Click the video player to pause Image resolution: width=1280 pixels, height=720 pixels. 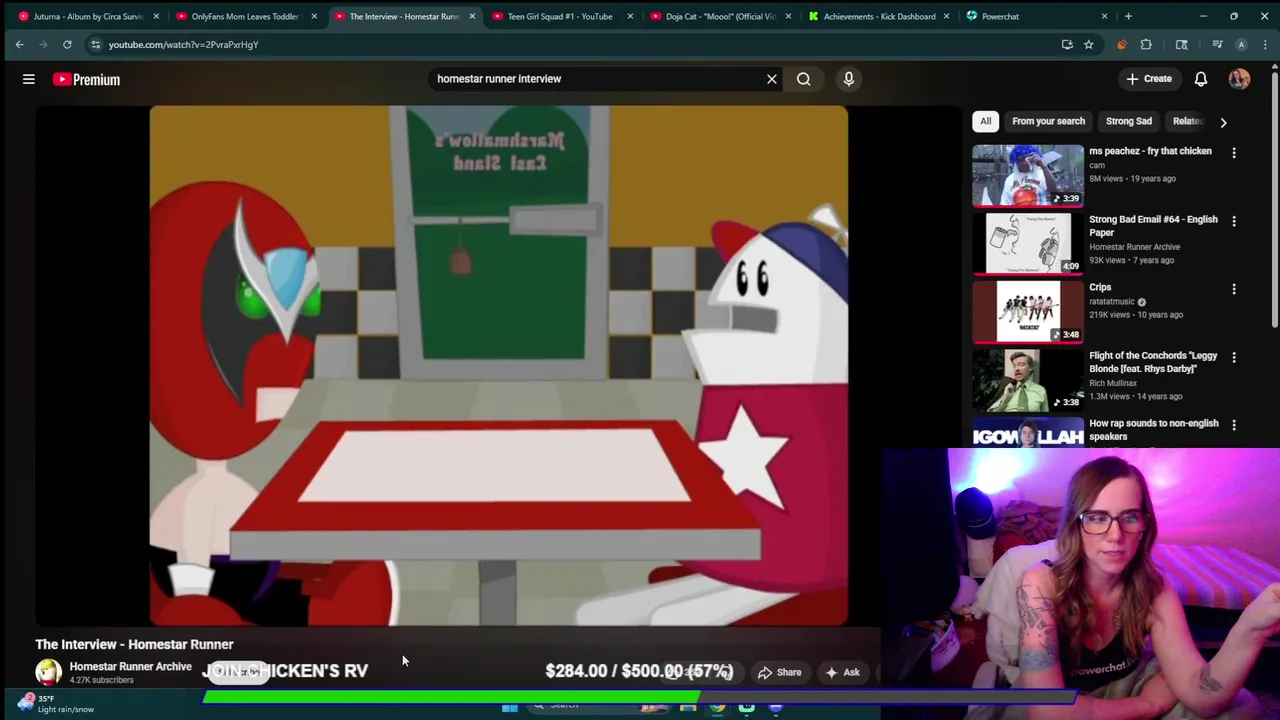click(498, 365)
